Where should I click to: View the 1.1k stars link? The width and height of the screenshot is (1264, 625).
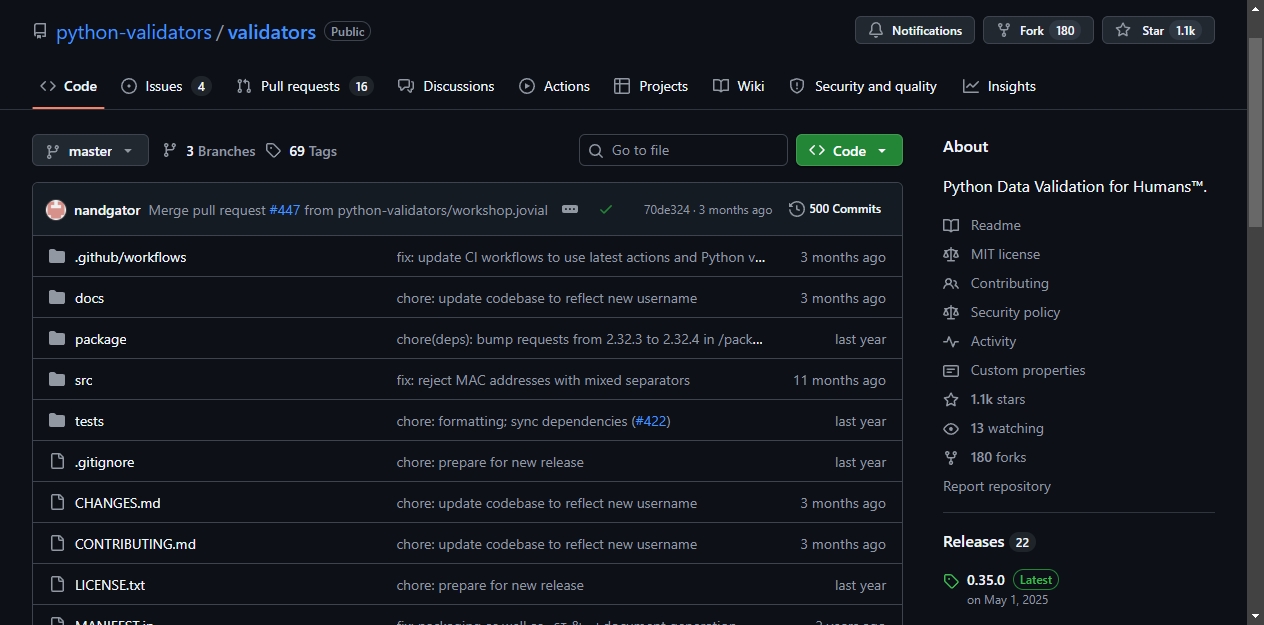point(984,399)
